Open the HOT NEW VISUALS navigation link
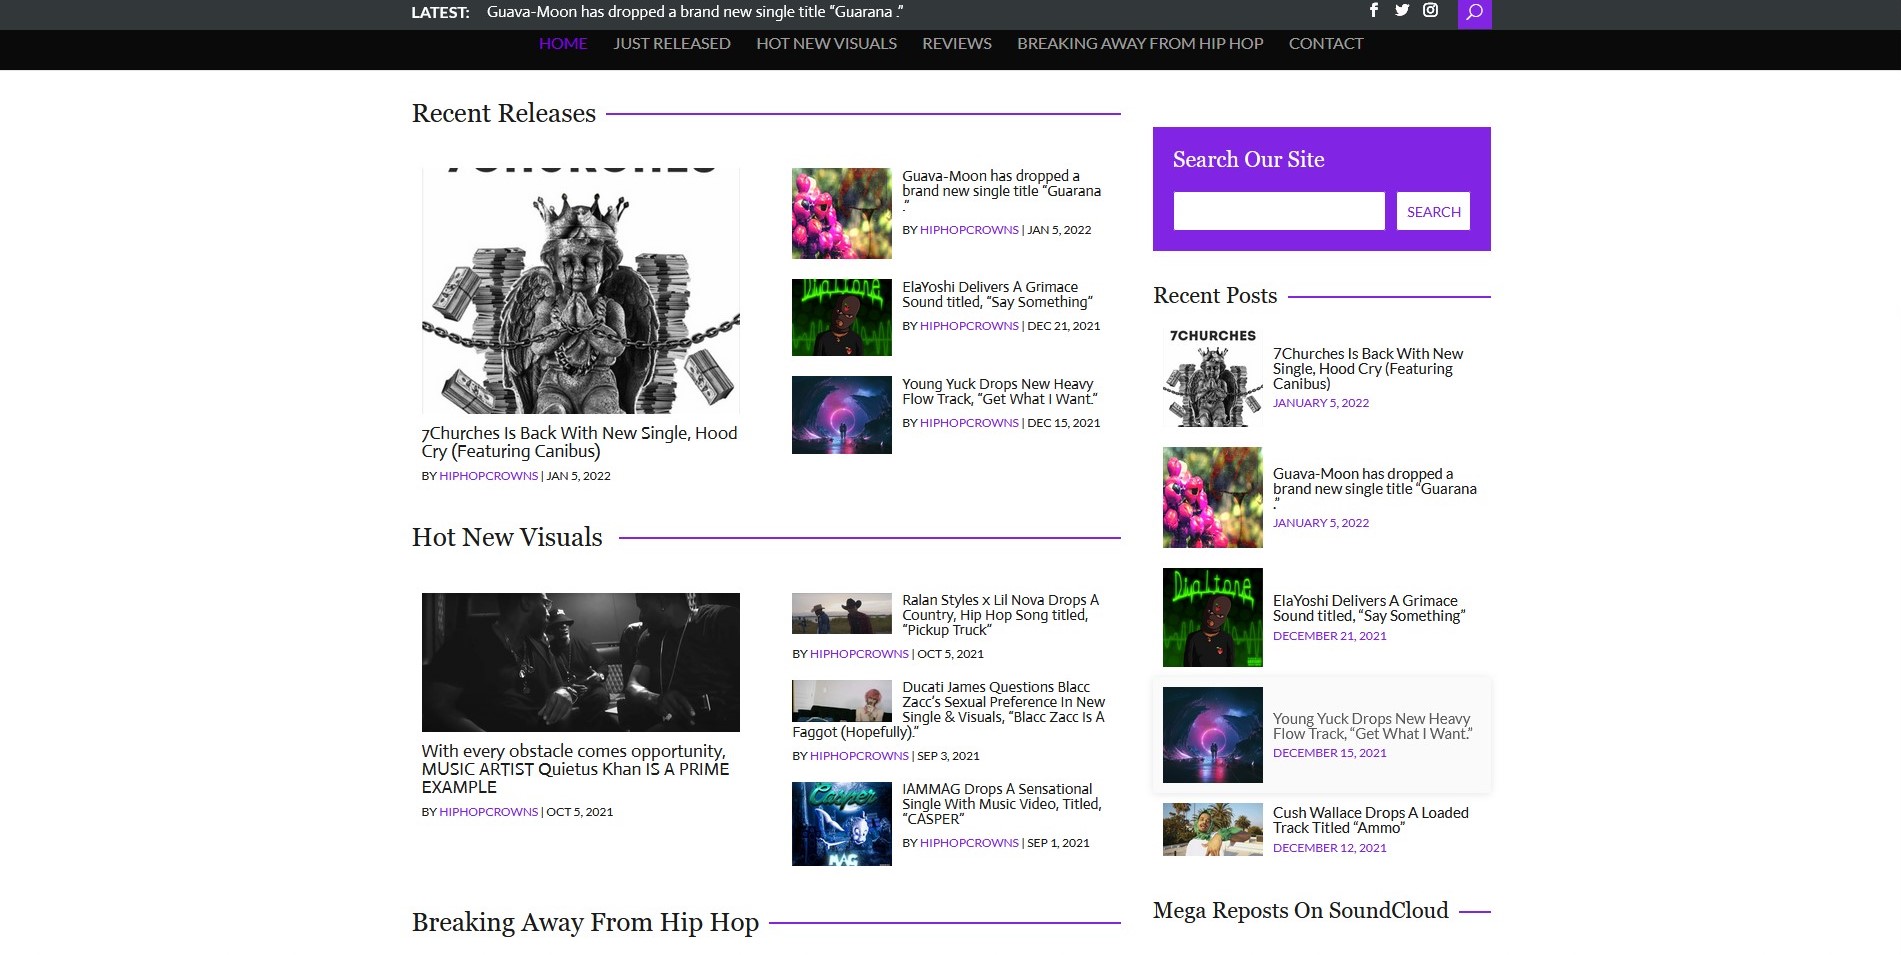This screenshot has width=1901, height=955. (825, 43)
